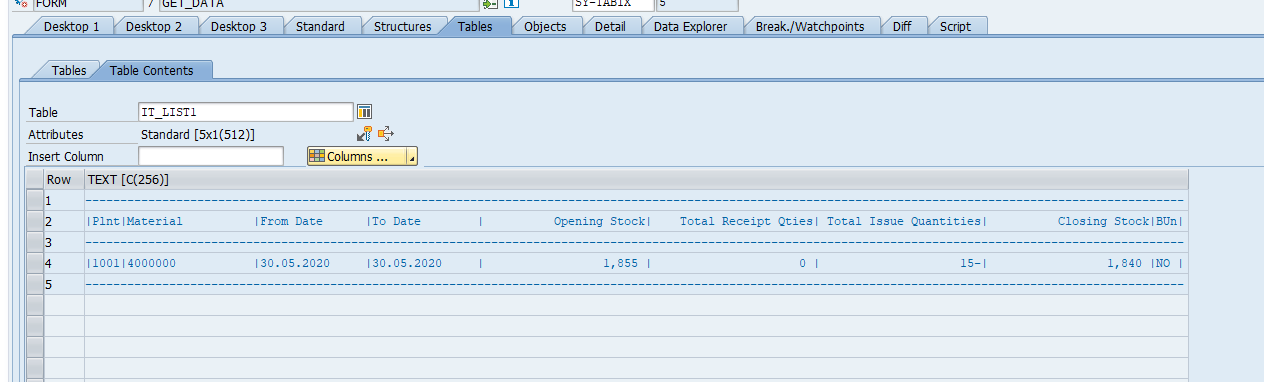Image resolution: width=1264 pixels, height=382 pixels.
Task: Select row 4 using its row selector
Action: coord(34,263)
